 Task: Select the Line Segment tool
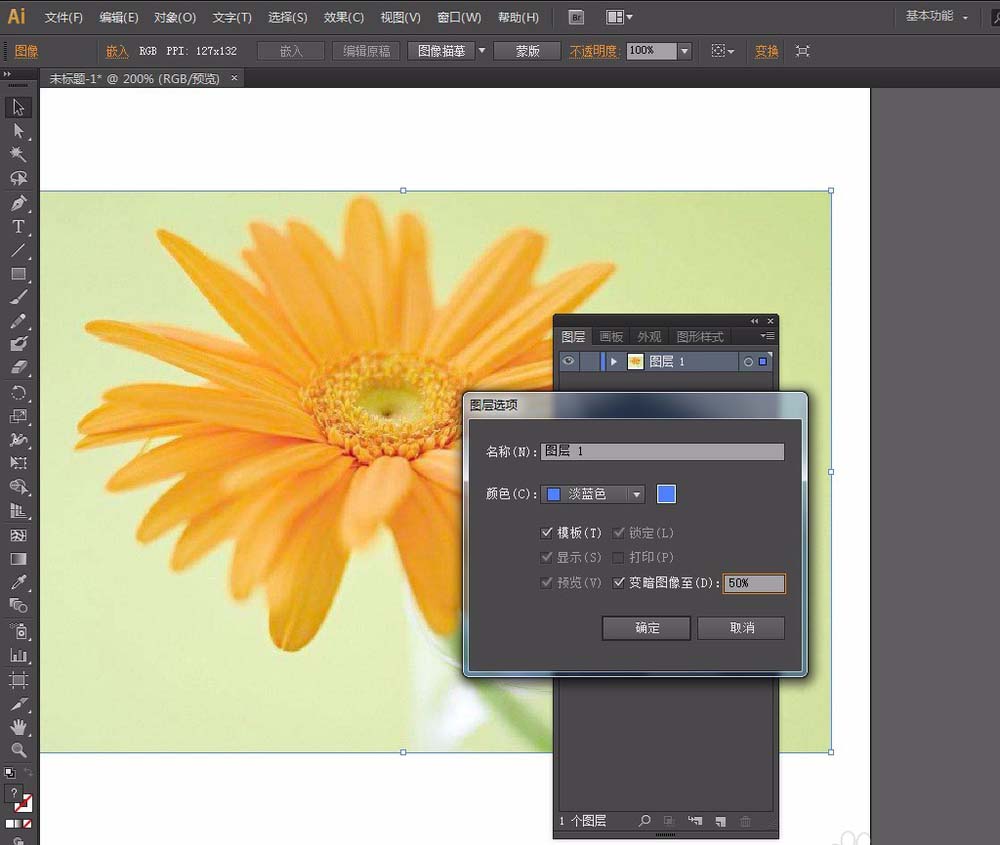click(18, 250)
